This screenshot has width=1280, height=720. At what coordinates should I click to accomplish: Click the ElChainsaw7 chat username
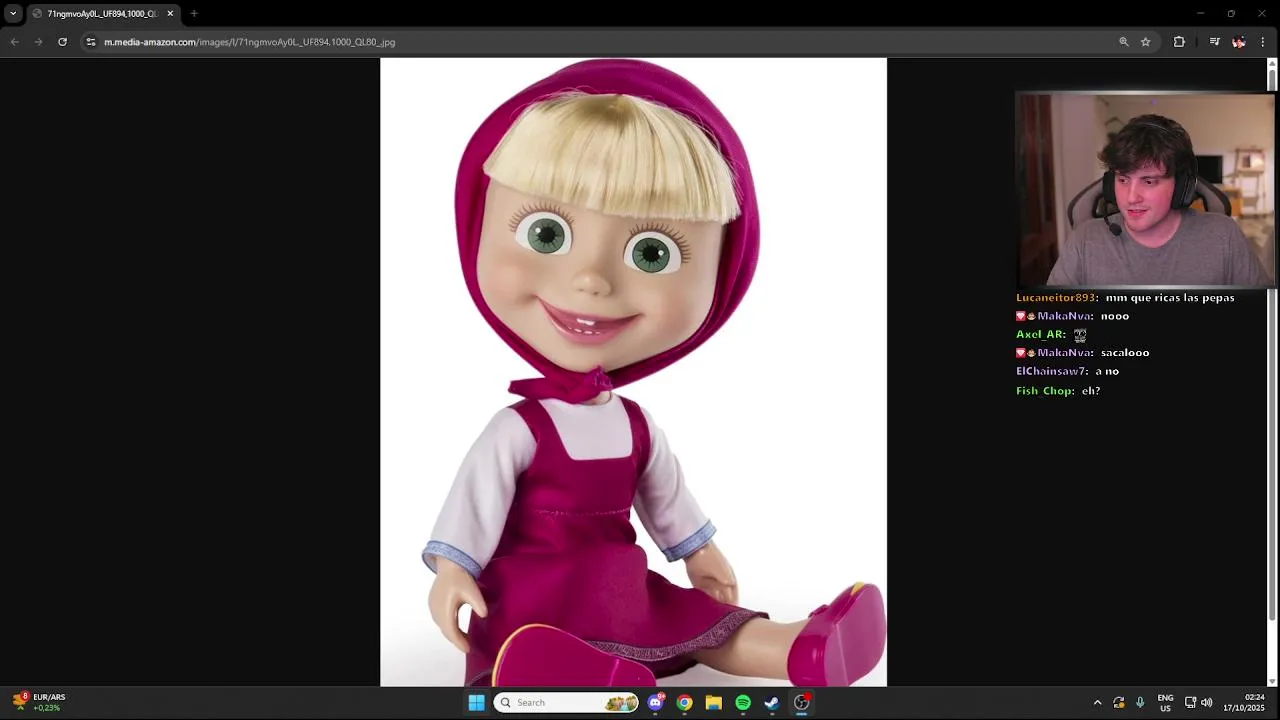pyautogui.click(x=1052, y=372)
